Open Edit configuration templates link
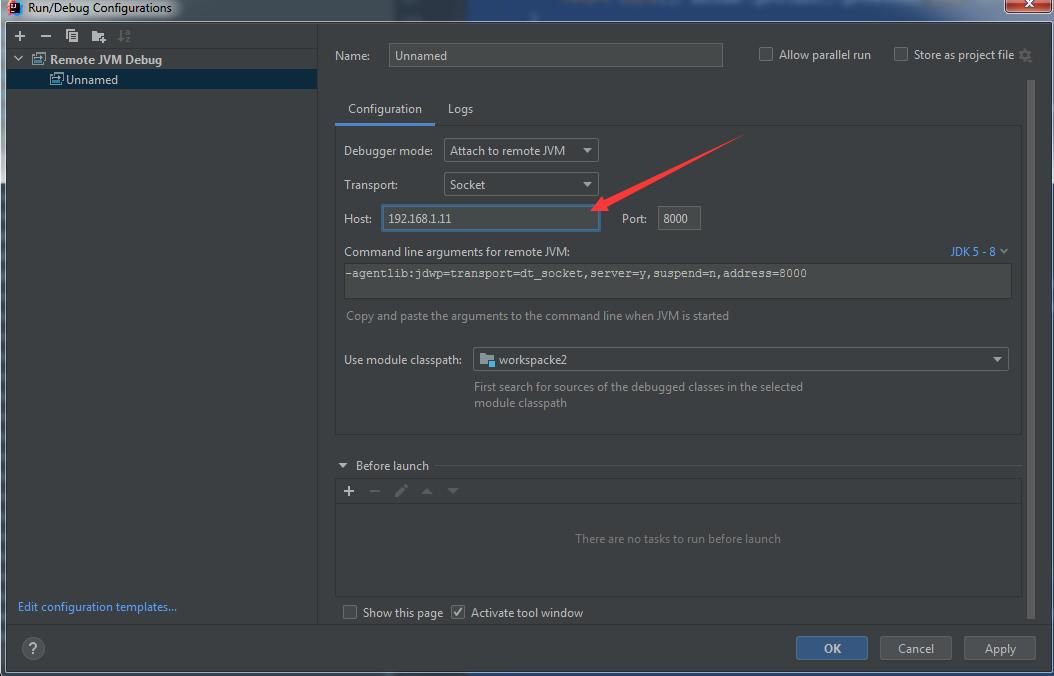 pyautogui.click(x=97, y=607)
